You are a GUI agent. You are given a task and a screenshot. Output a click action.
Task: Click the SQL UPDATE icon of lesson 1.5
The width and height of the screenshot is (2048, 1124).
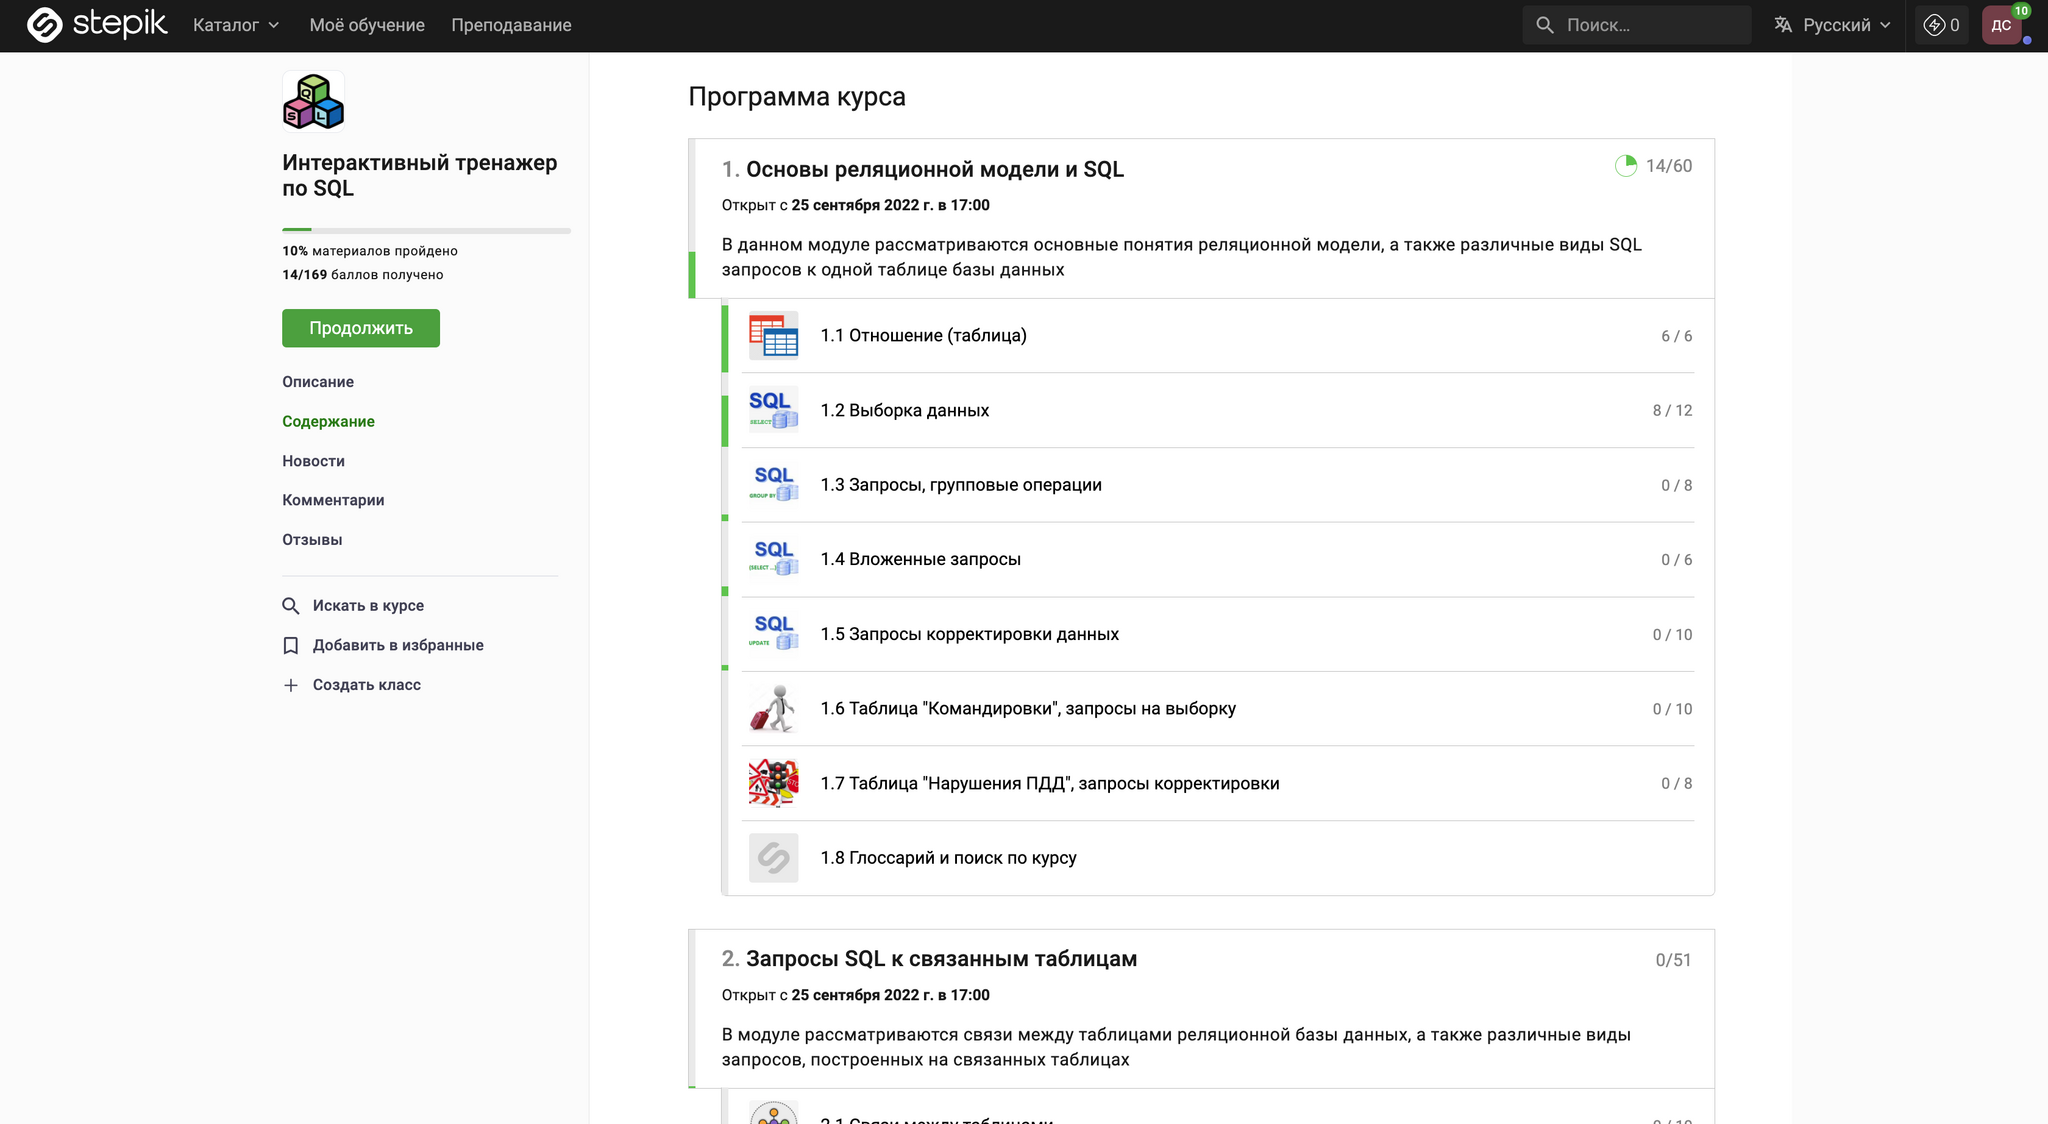[x=774, y=634]
